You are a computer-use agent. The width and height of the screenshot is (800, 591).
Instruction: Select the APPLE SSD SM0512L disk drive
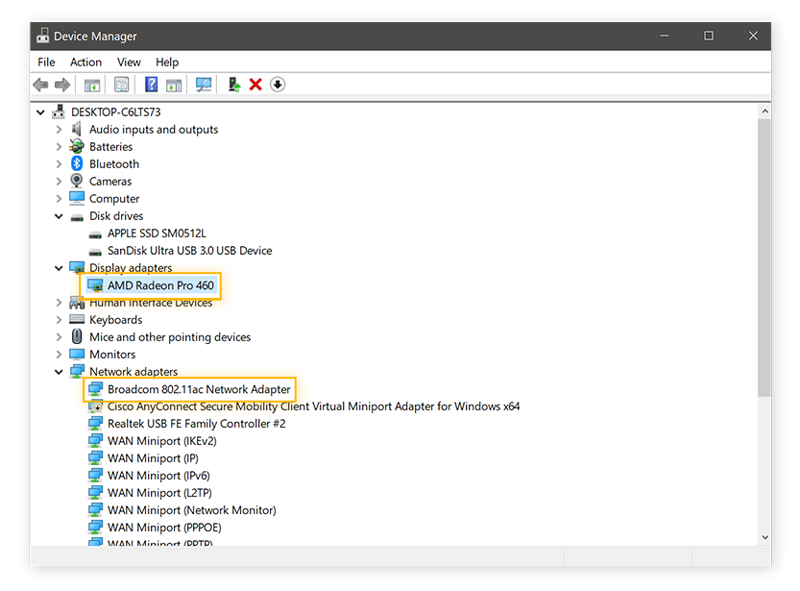tap(155, 233)
